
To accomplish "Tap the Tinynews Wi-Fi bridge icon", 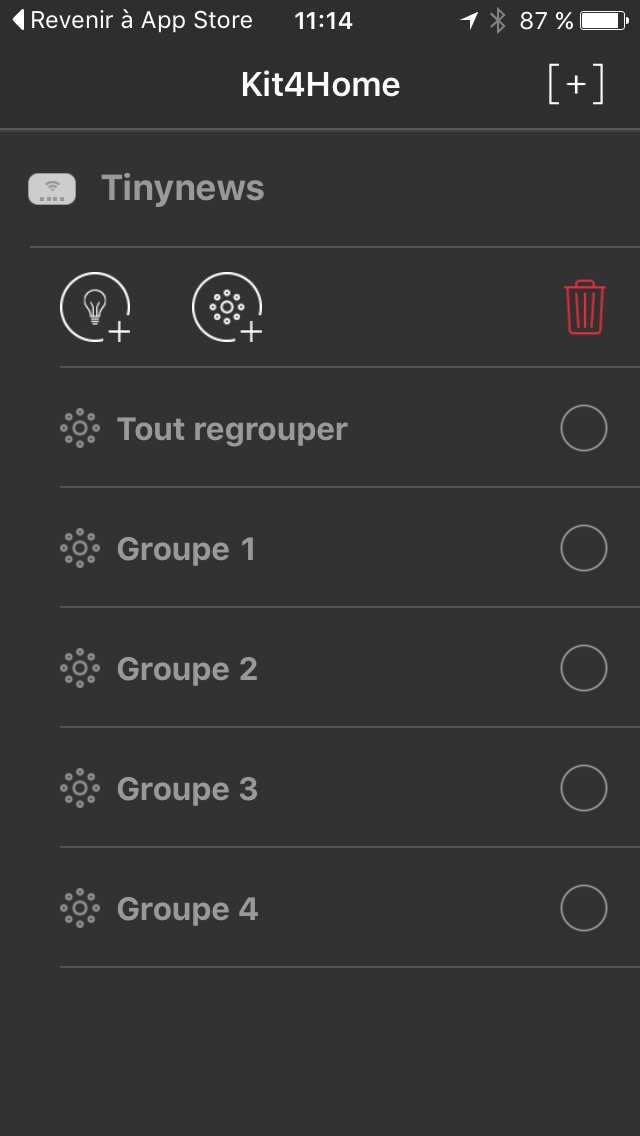I will click(52, 189).
